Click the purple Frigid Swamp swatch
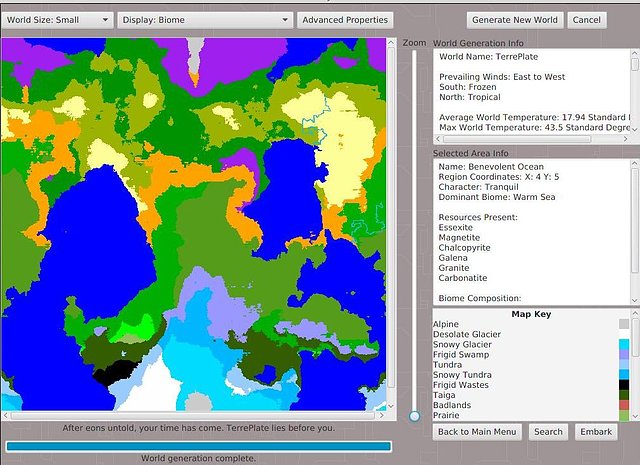This screenshot has width=640, height=465. coord(624,354)
